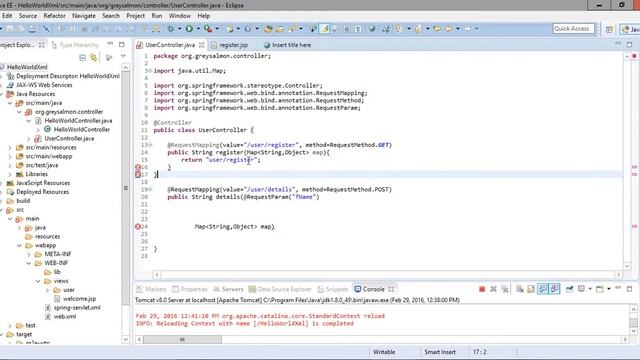Click the Console horizontal scrollbar thumb
Screen dimensions: 640x360
click(182, 340)
